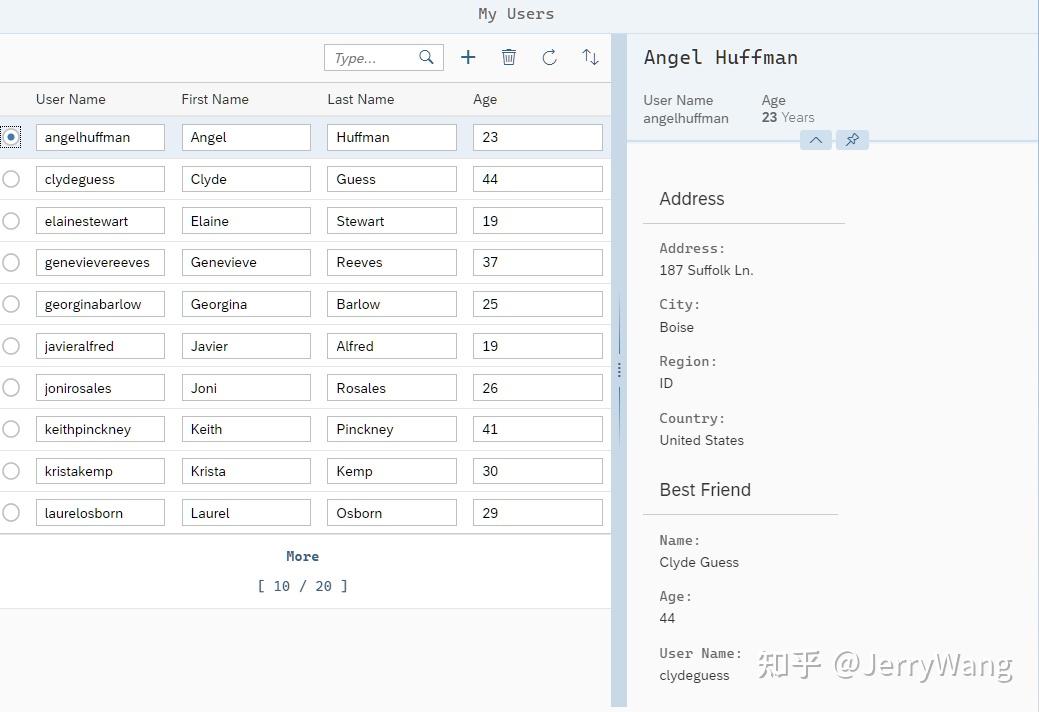Edit the first name field Clyde

tap(246, 179)
